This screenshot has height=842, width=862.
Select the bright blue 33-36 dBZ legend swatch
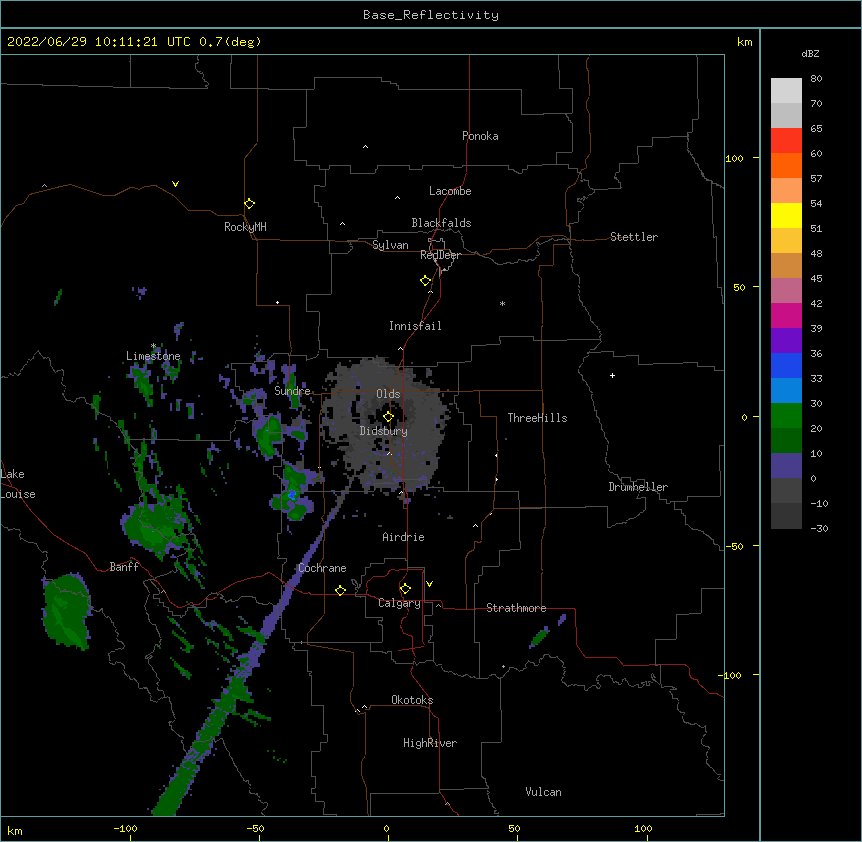click(x=786, y=366)
